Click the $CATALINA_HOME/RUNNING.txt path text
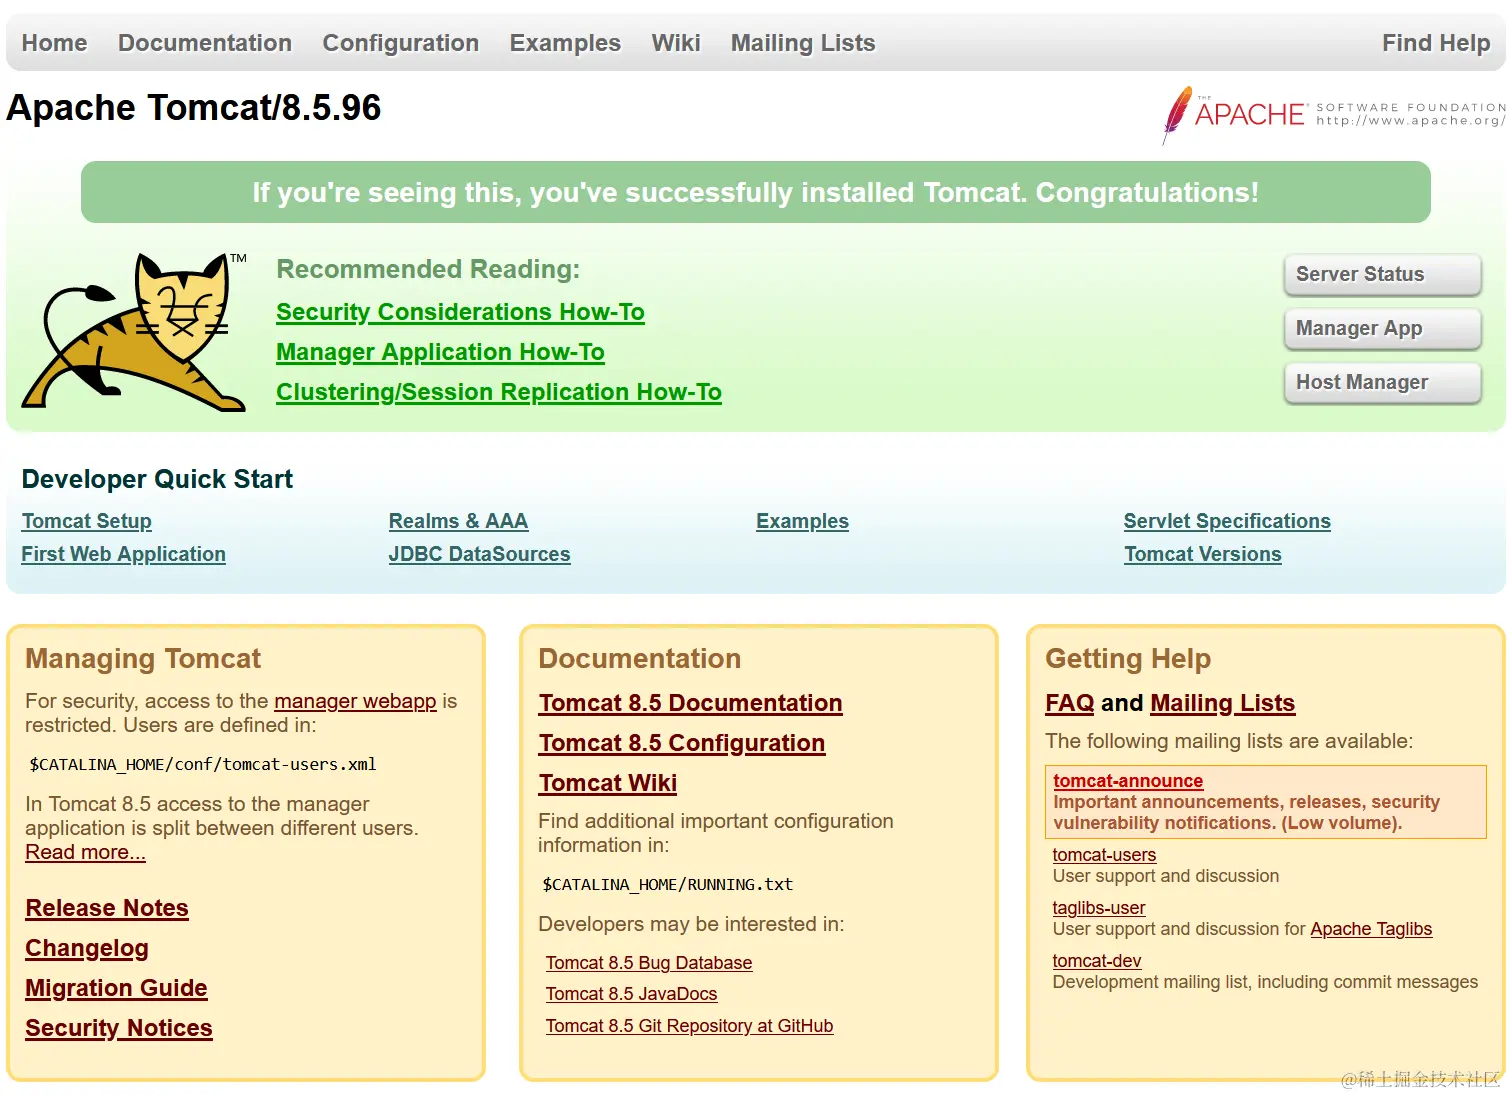 pos(668,884)
